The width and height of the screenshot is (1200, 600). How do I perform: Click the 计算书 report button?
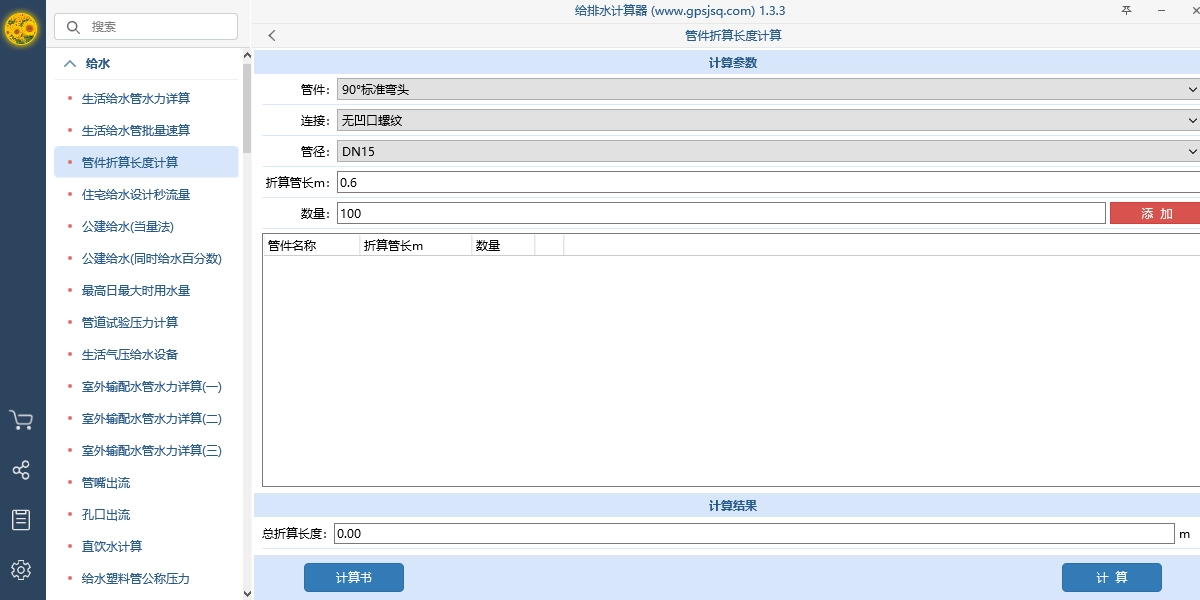click(353, 577)
